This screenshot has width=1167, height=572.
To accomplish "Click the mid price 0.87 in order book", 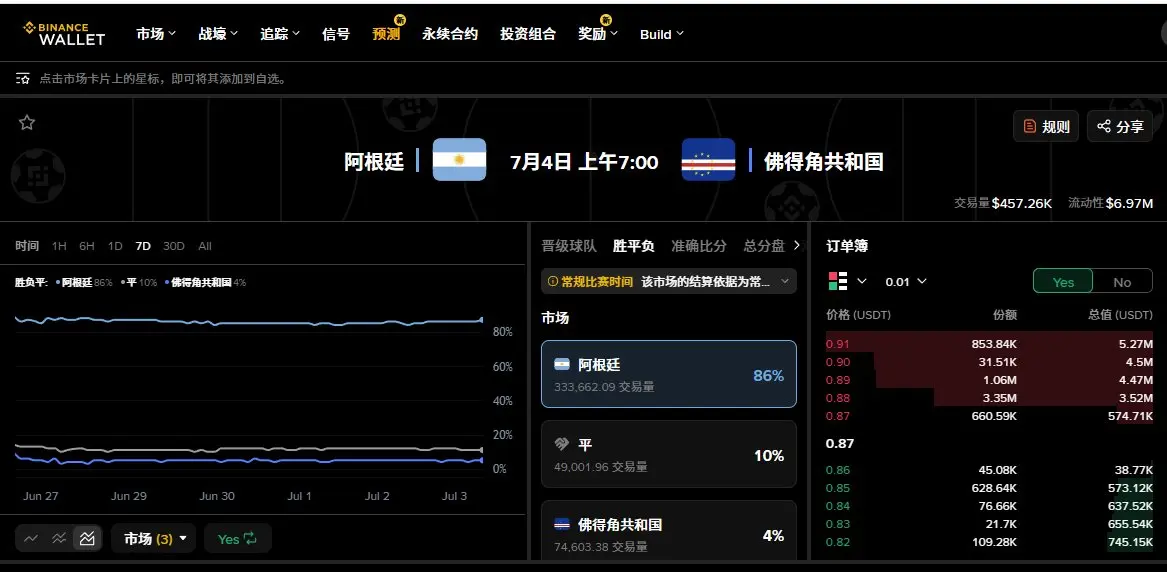I will tap(840, 443).
